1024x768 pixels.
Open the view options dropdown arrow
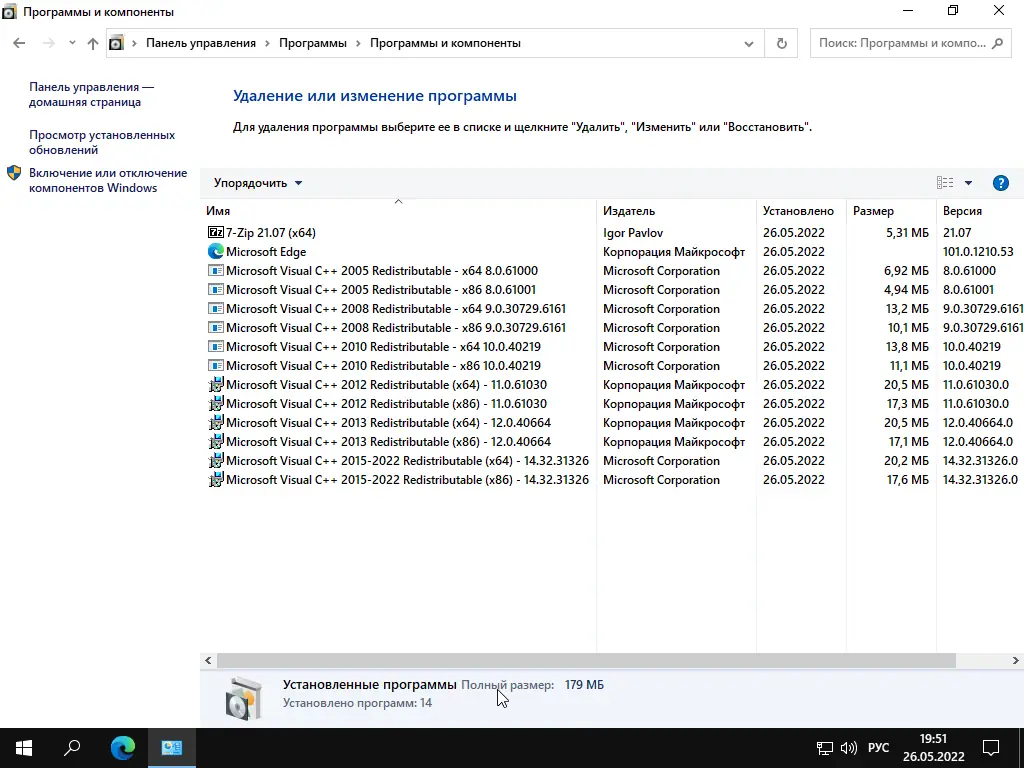[968, 183]
